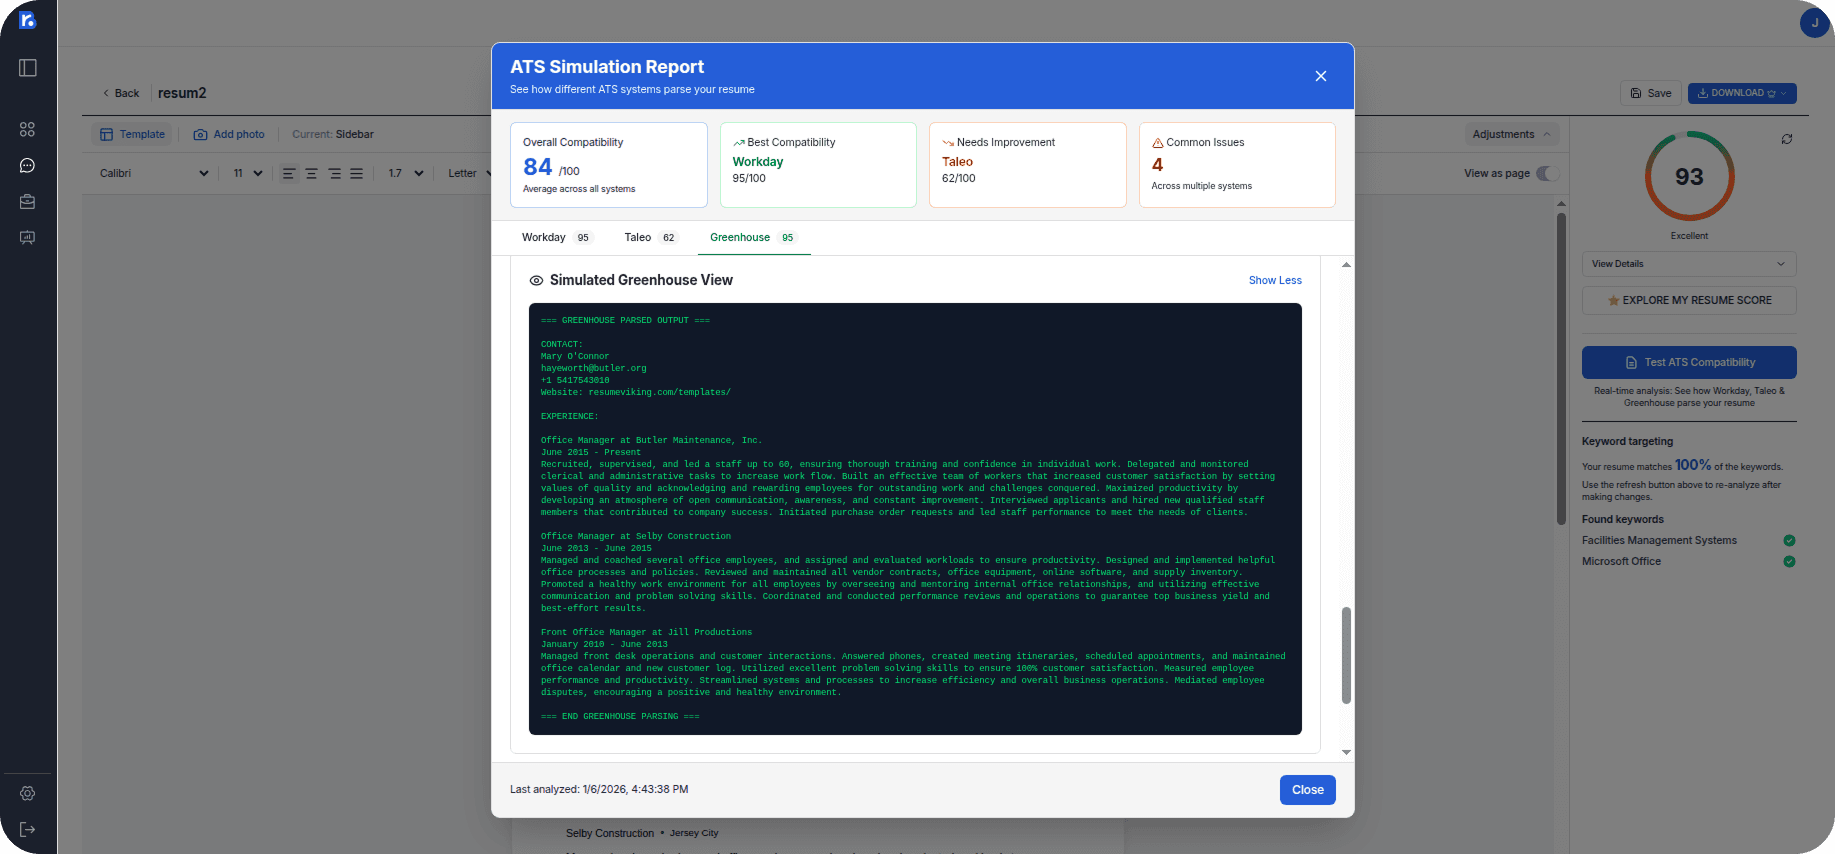This screenshot has width=1835, height=854.
Task: Click the 93 score gauge
Action: (1689, 176)
